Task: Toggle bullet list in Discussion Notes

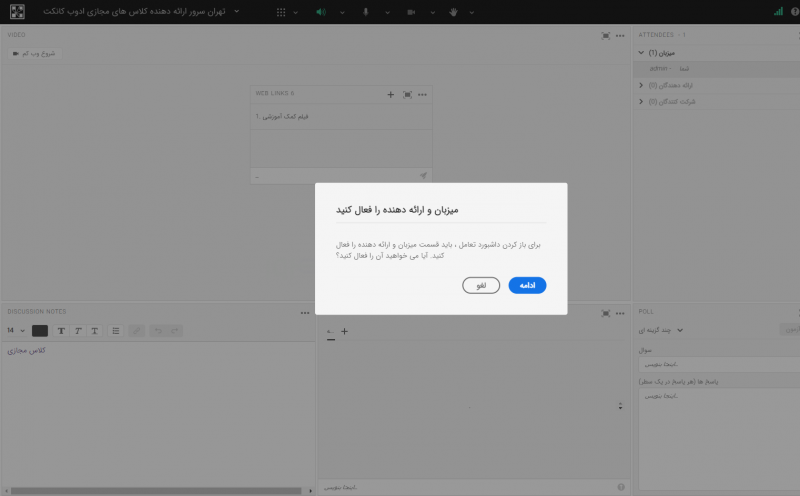Action: click(116, 331)
